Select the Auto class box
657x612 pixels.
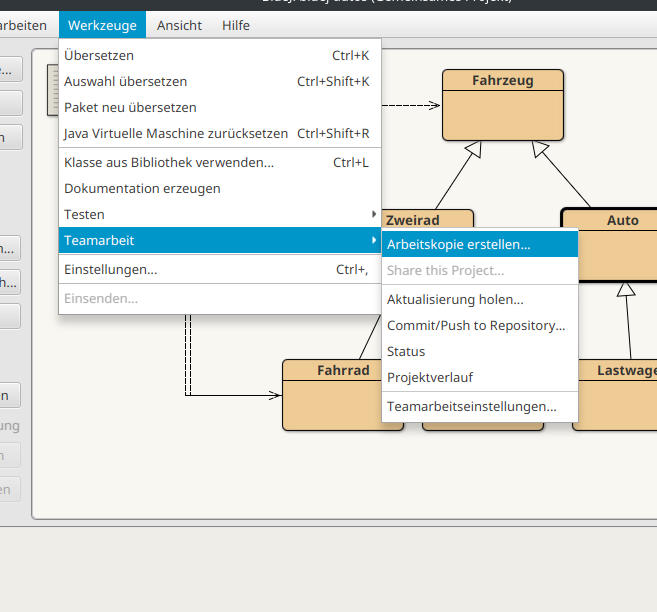(x=618, y=244)
